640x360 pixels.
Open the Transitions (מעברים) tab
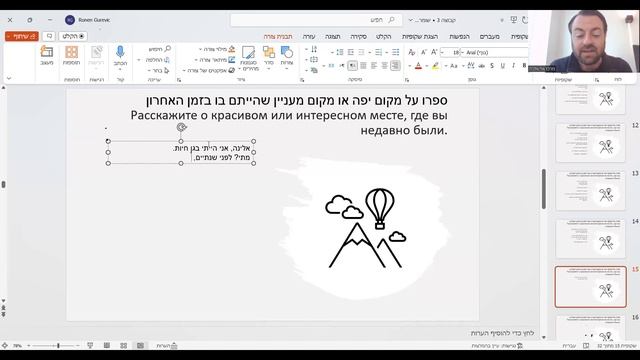pyautogui.click(x=489, y=36)
